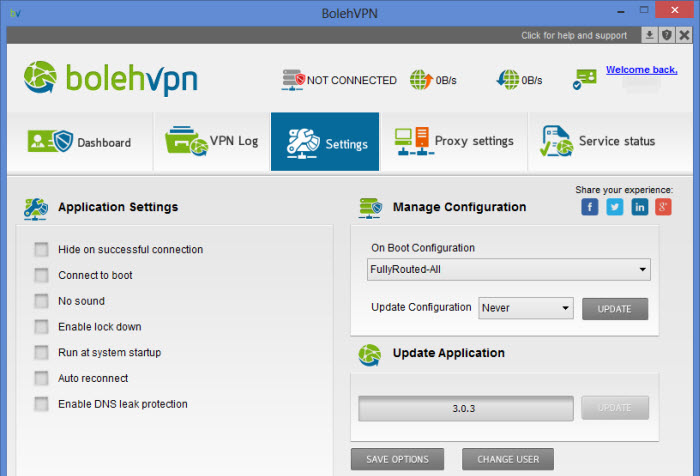This screenshot has width=700, height=476.
Task: Click the 3.0.3 version progress bar
Action: point(466,408)
